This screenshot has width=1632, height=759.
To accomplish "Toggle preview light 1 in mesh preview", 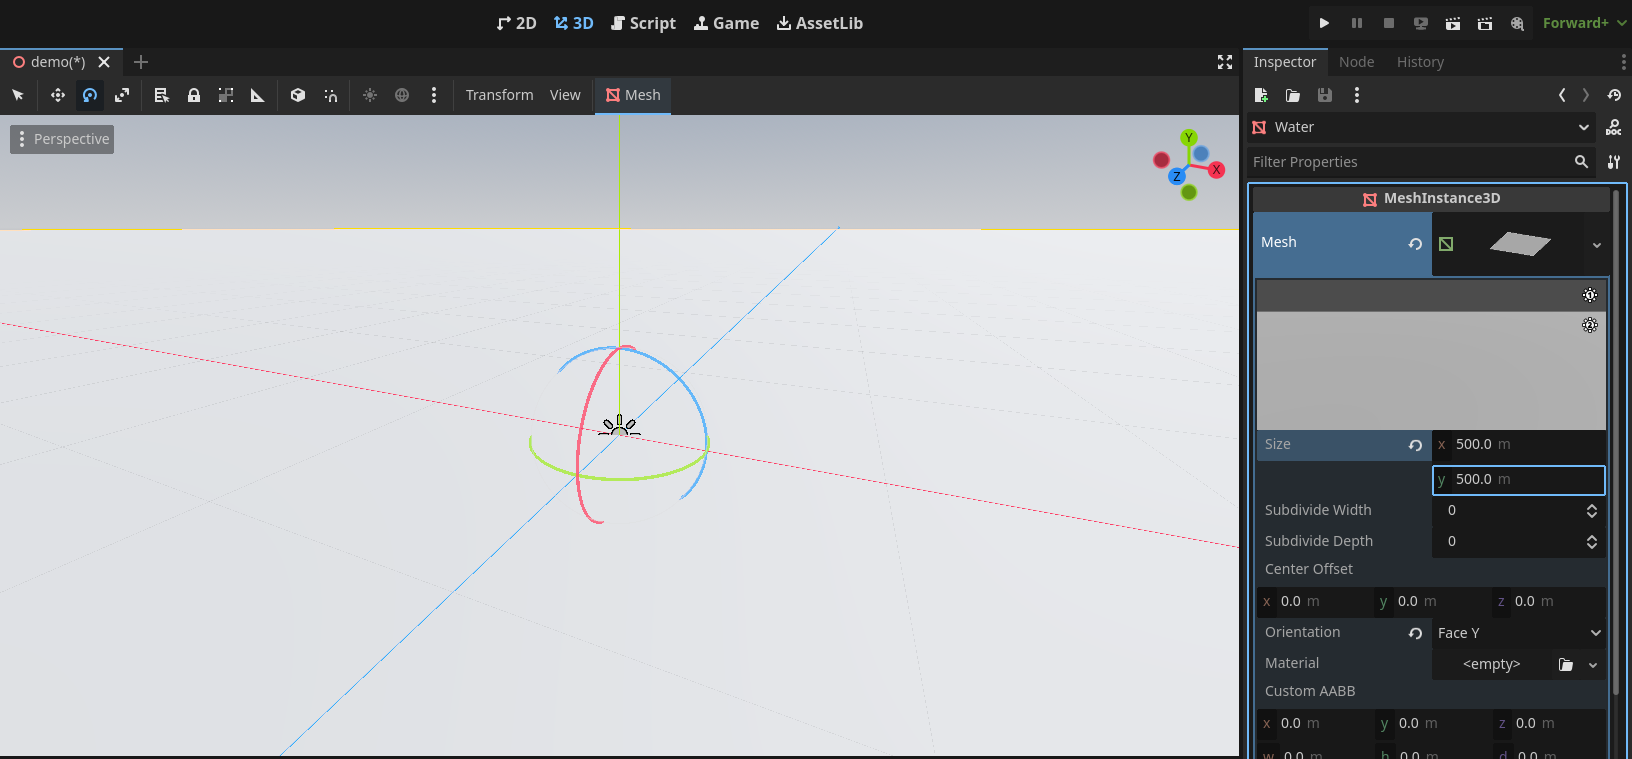I will 1590,295.
